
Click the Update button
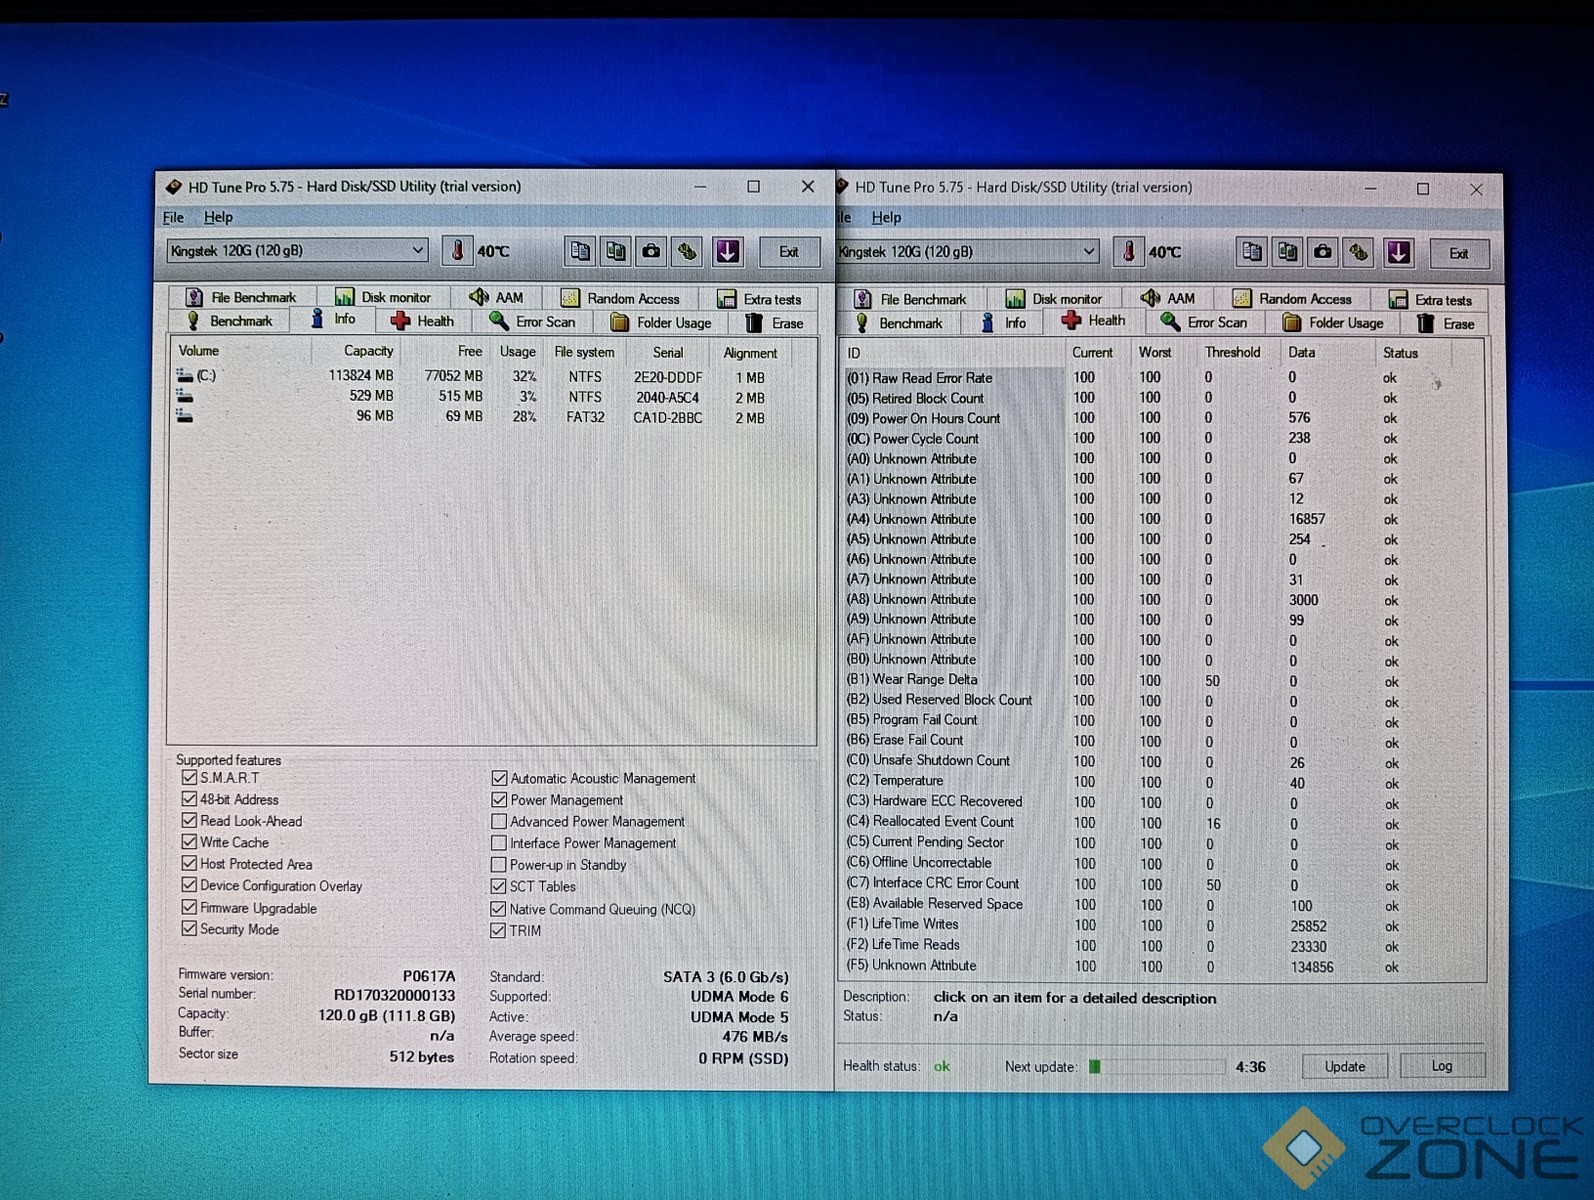click(1345, 1066)
